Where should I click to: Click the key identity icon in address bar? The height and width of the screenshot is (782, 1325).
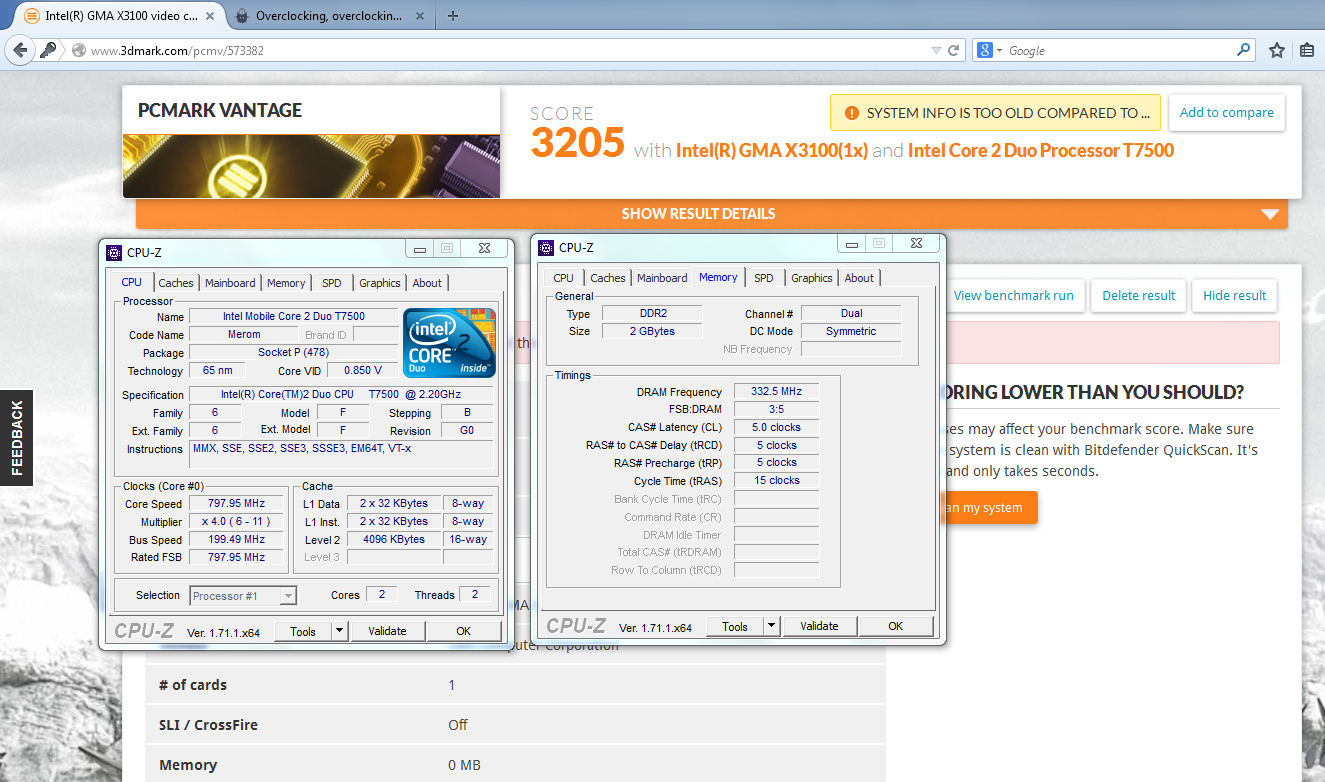(48, 50)
